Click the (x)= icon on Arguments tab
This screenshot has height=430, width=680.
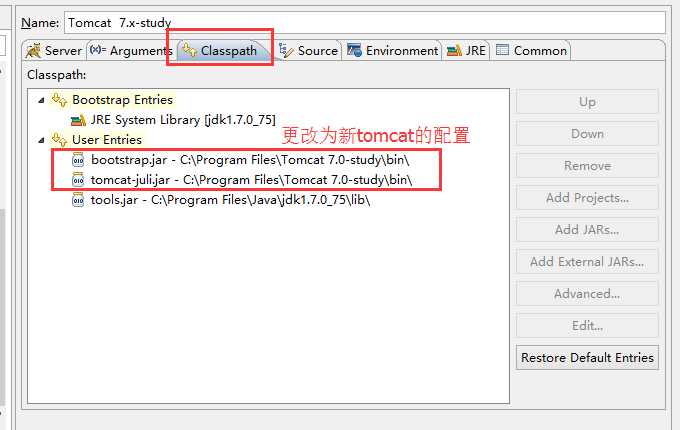tap(98, 50)
